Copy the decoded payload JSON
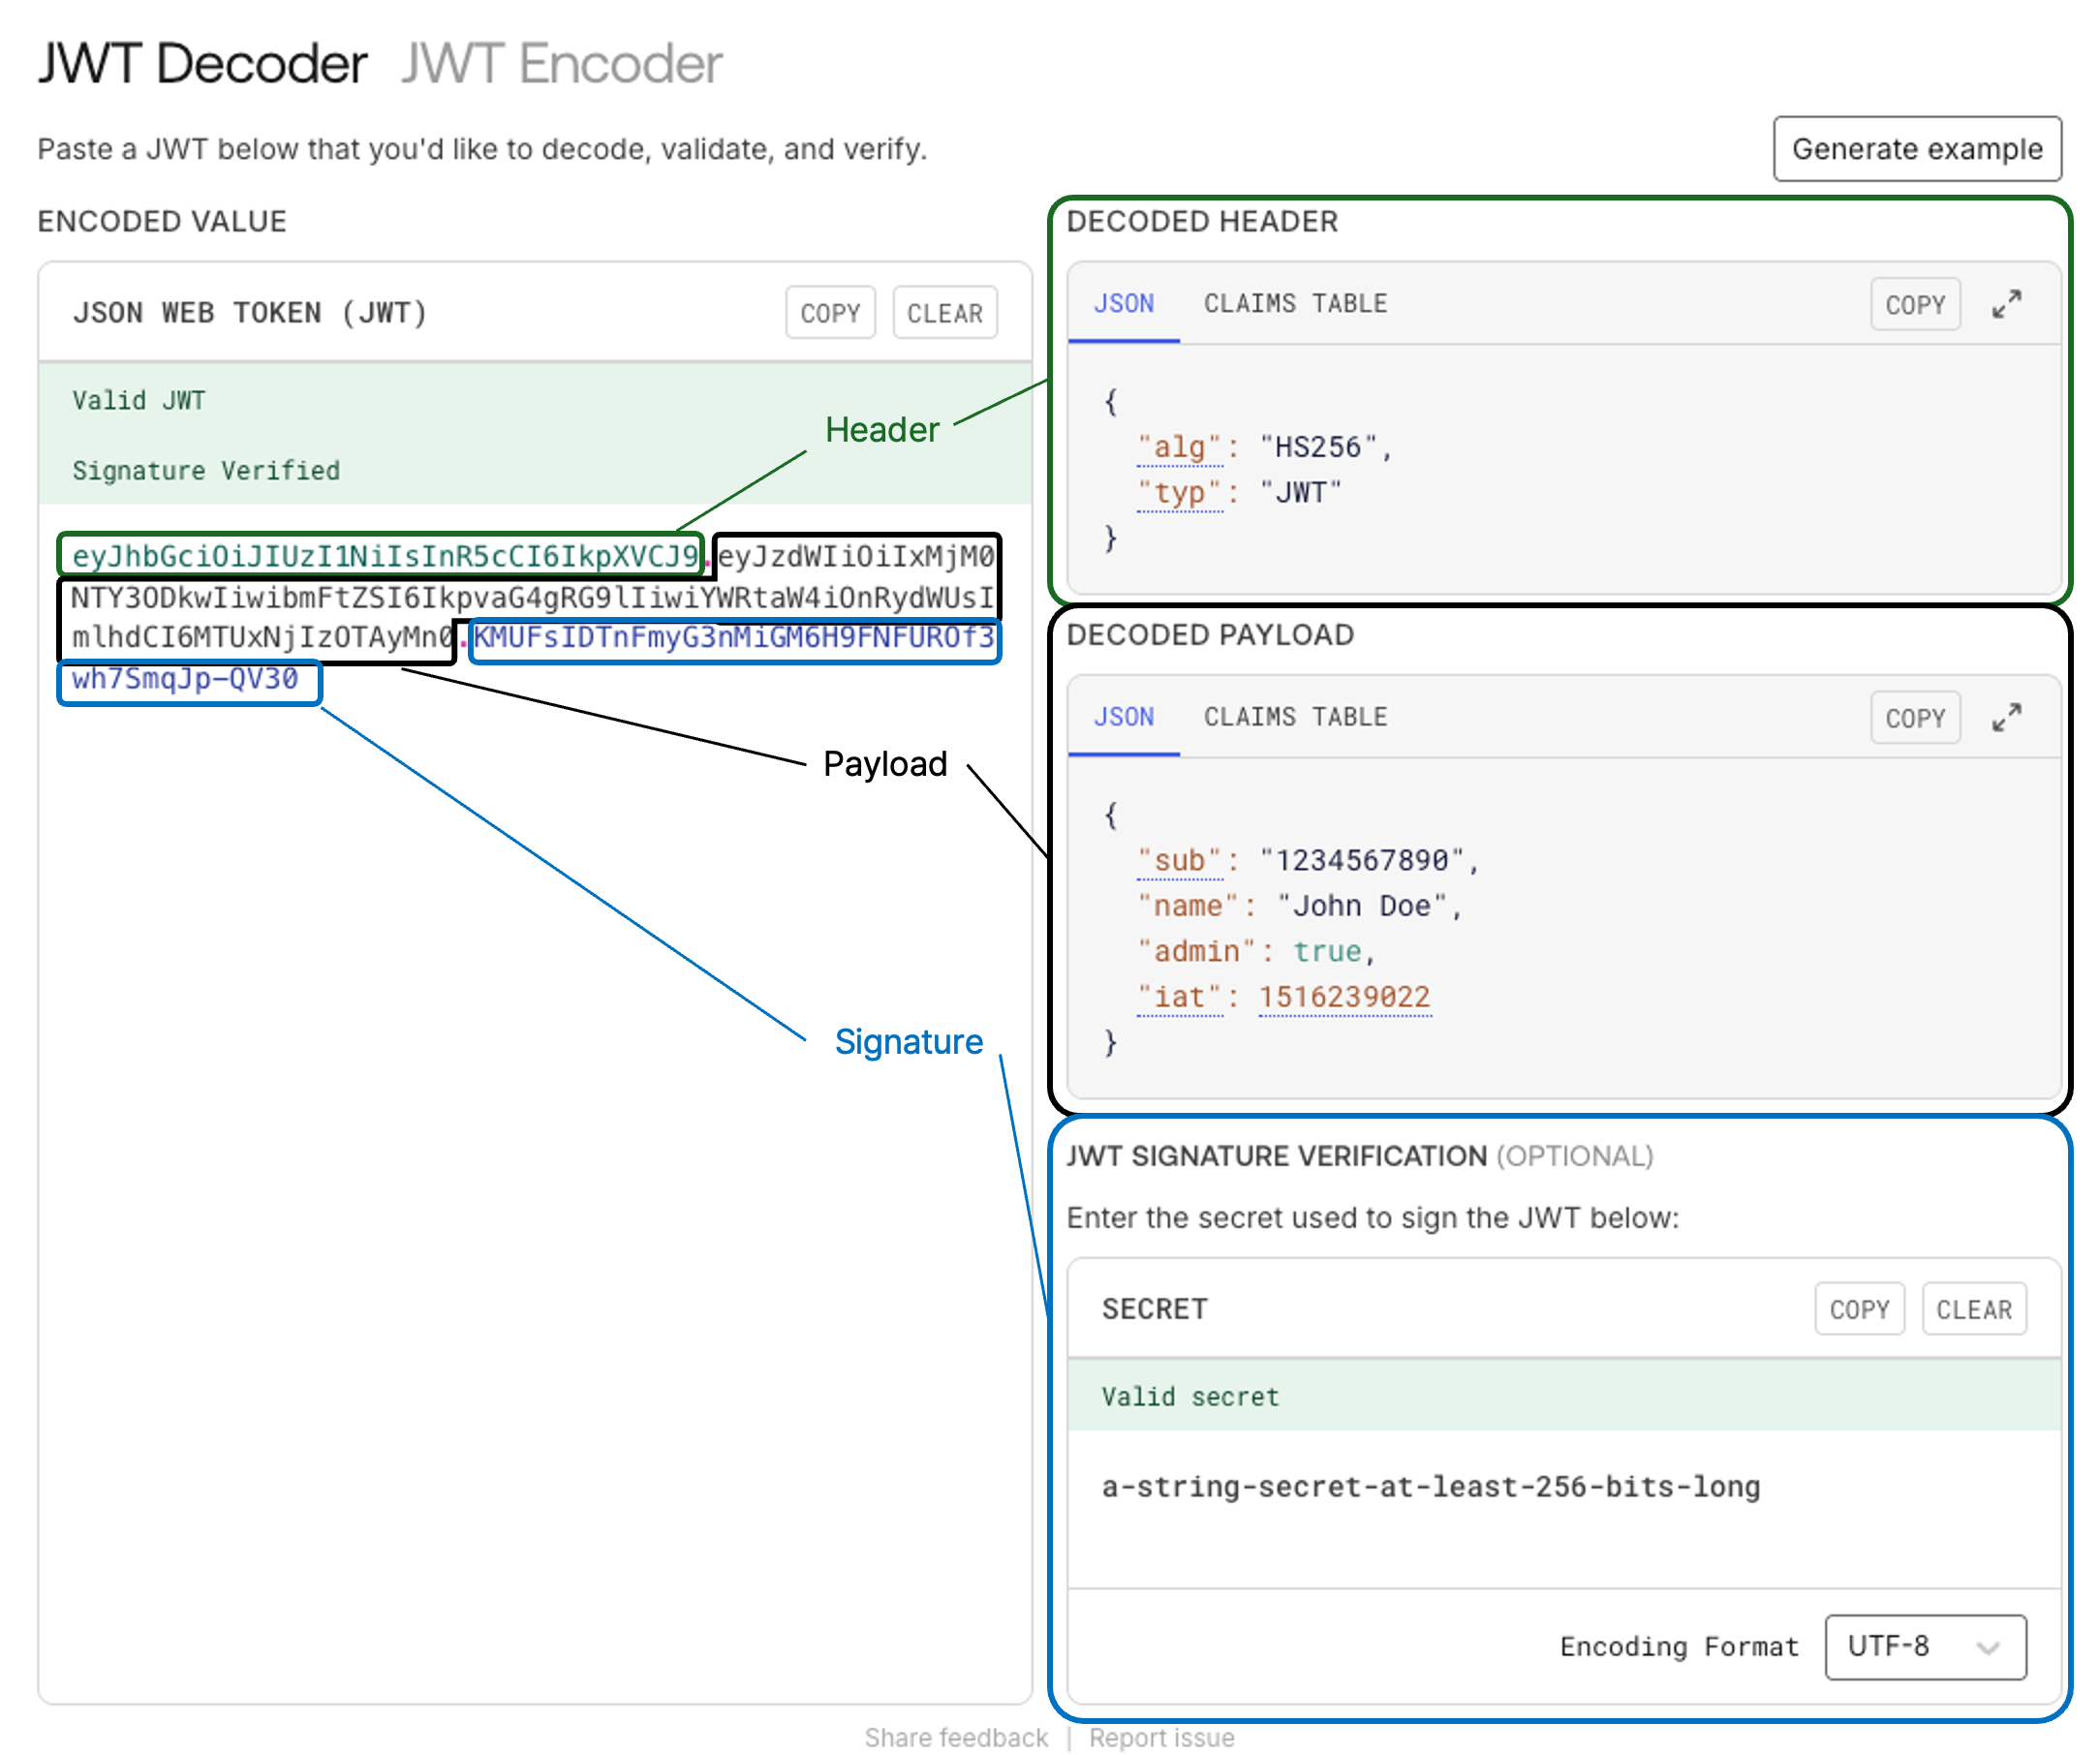Viewport: 2100px width, 1755px height. 1914,718
